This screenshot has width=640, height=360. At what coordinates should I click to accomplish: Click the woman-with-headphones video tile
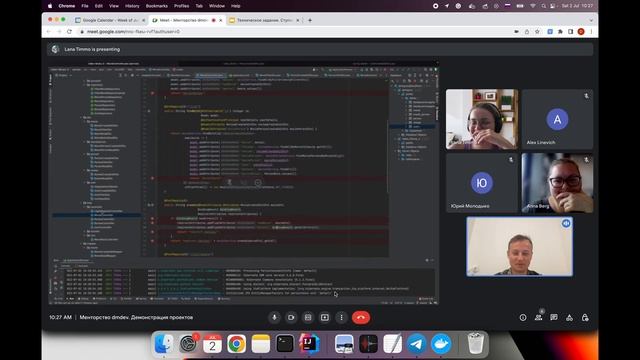point(482,119)
